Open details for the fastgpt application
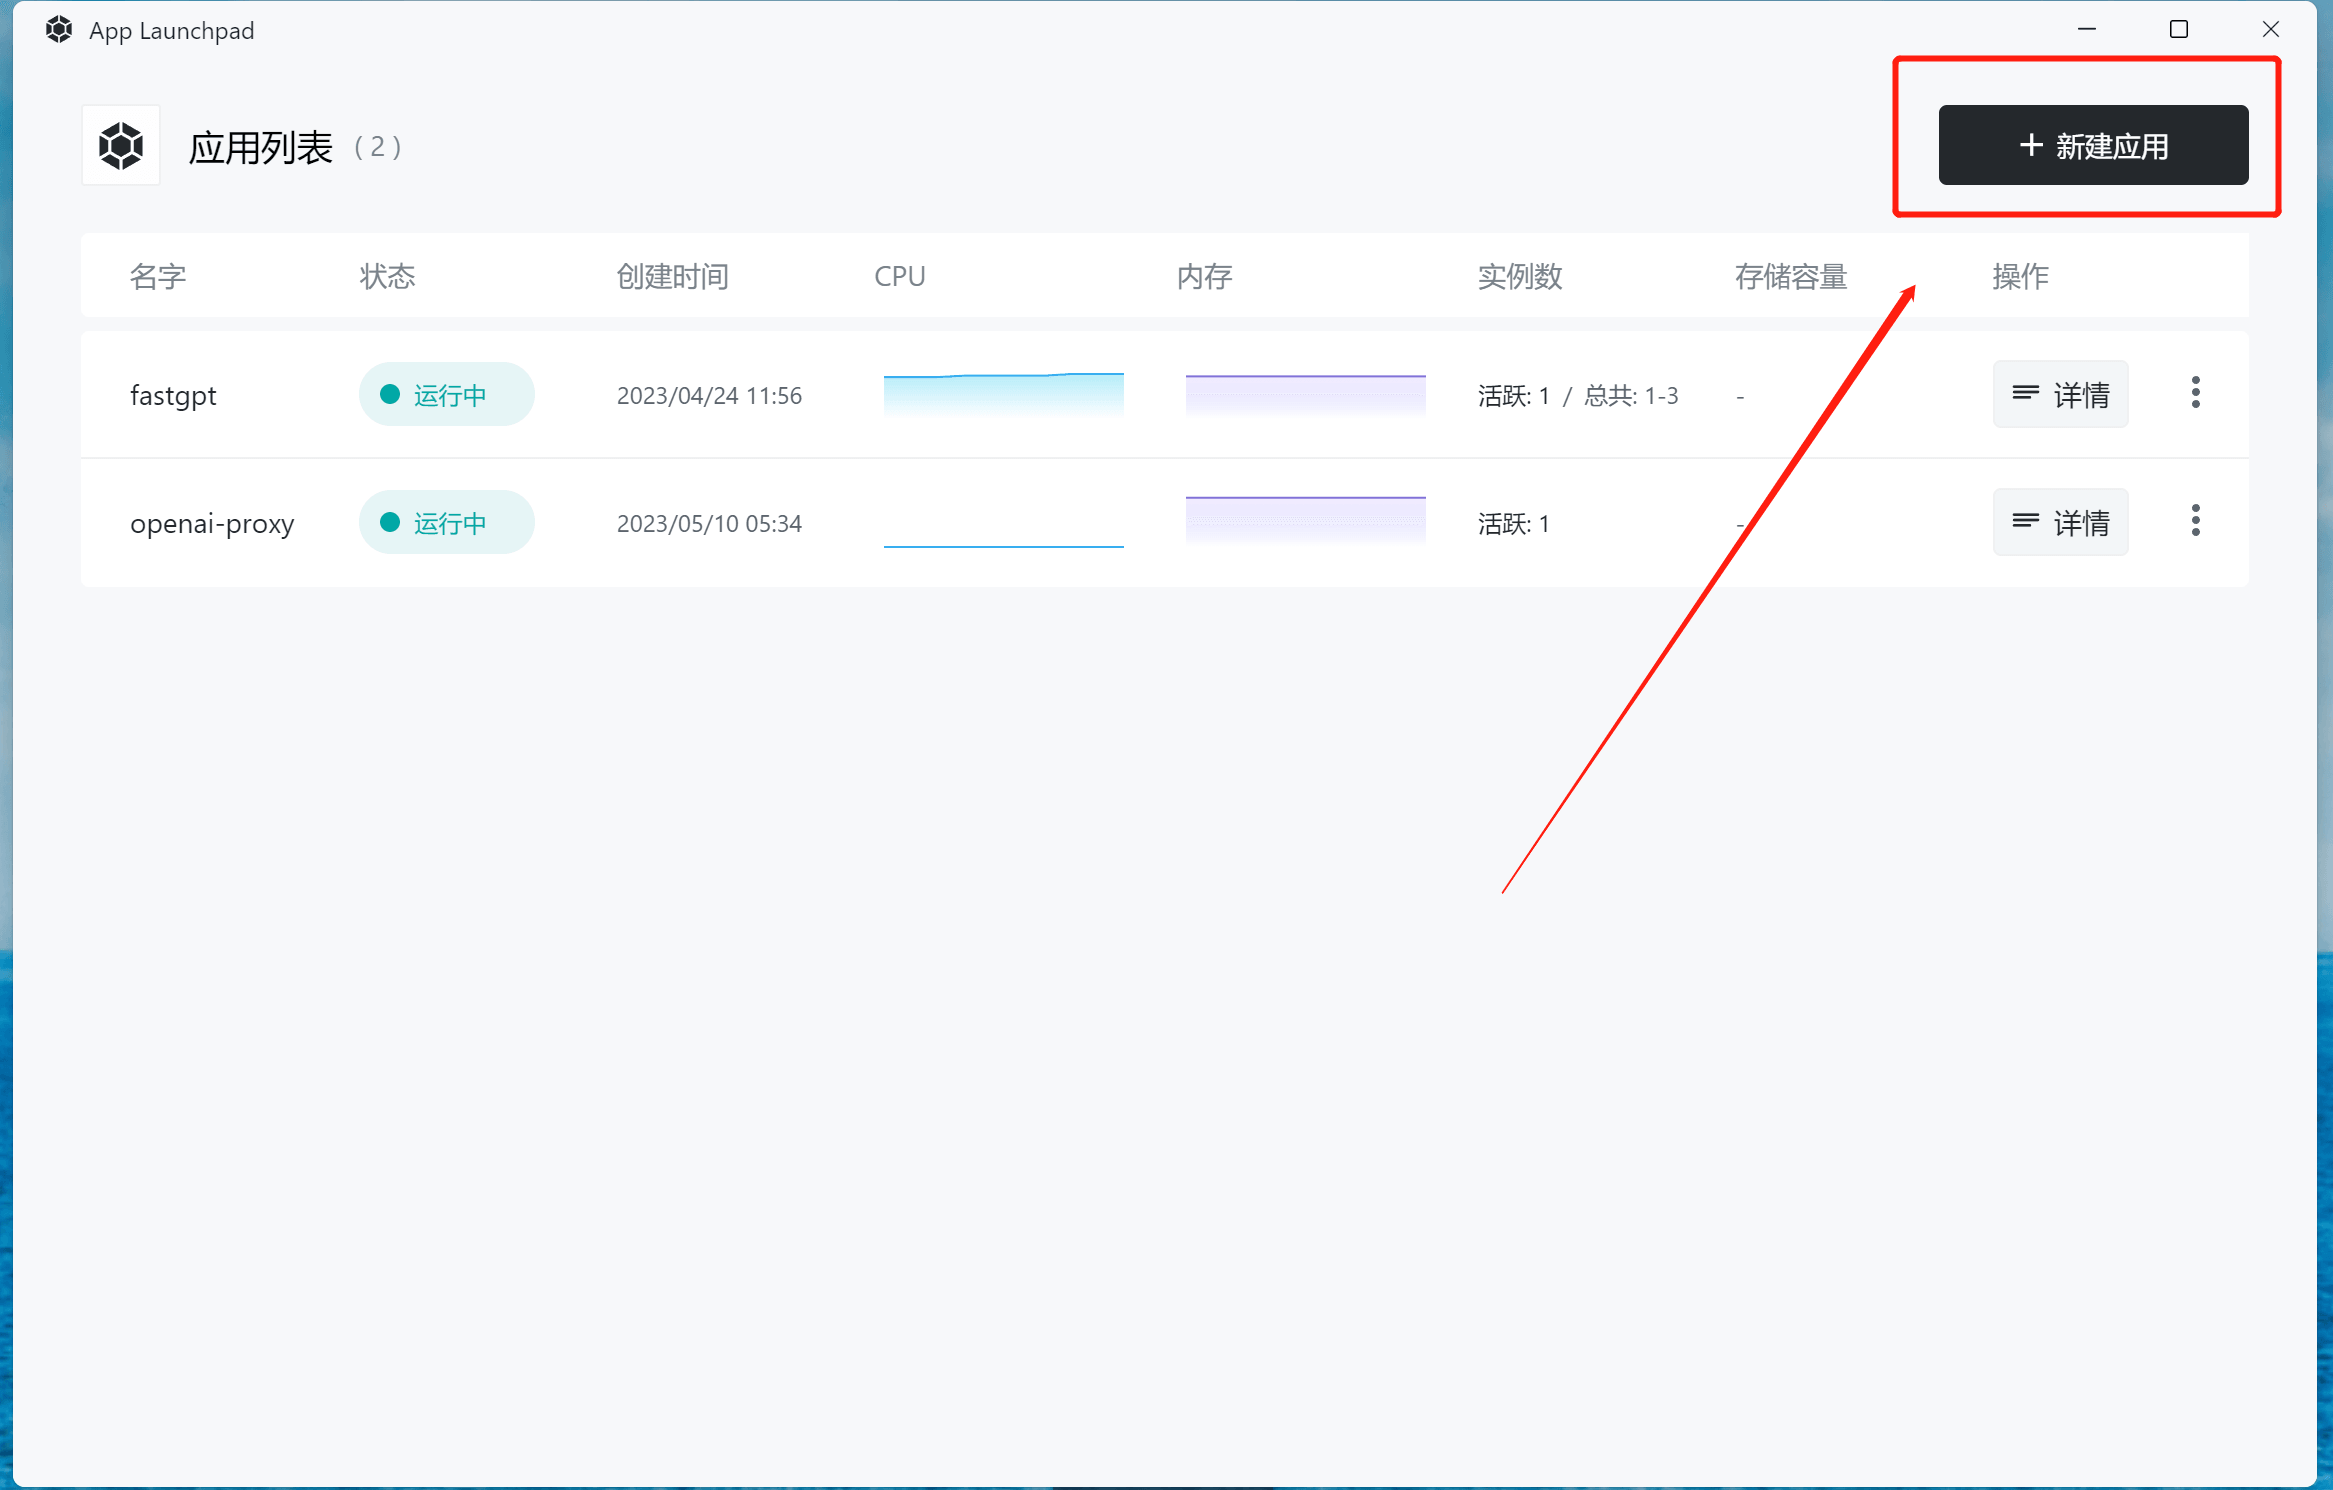Screen dimensions: 2333x1490 tap(2059, 393)
